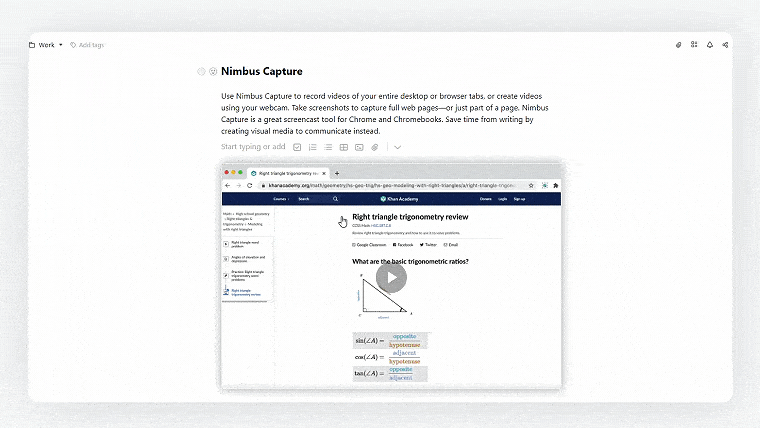
Task: Click Add tags label
Action: (91, 45)
